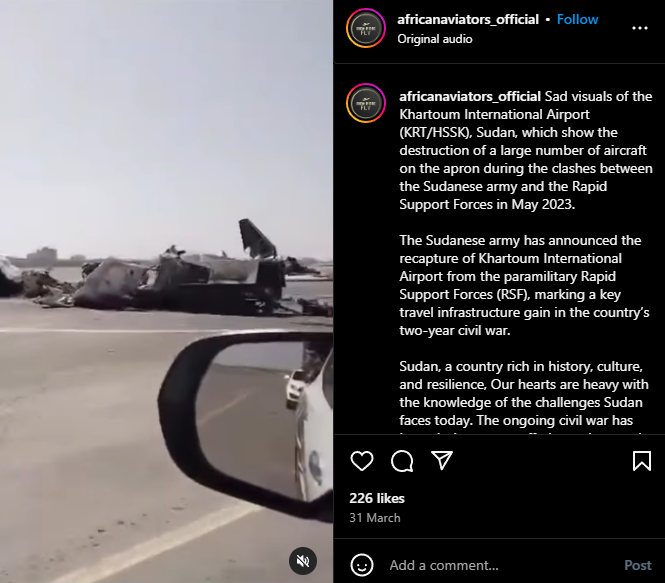This screenshot has height=583, width=665.
Task: Open comments via speech bubble icon
Action: pos(402,461)
